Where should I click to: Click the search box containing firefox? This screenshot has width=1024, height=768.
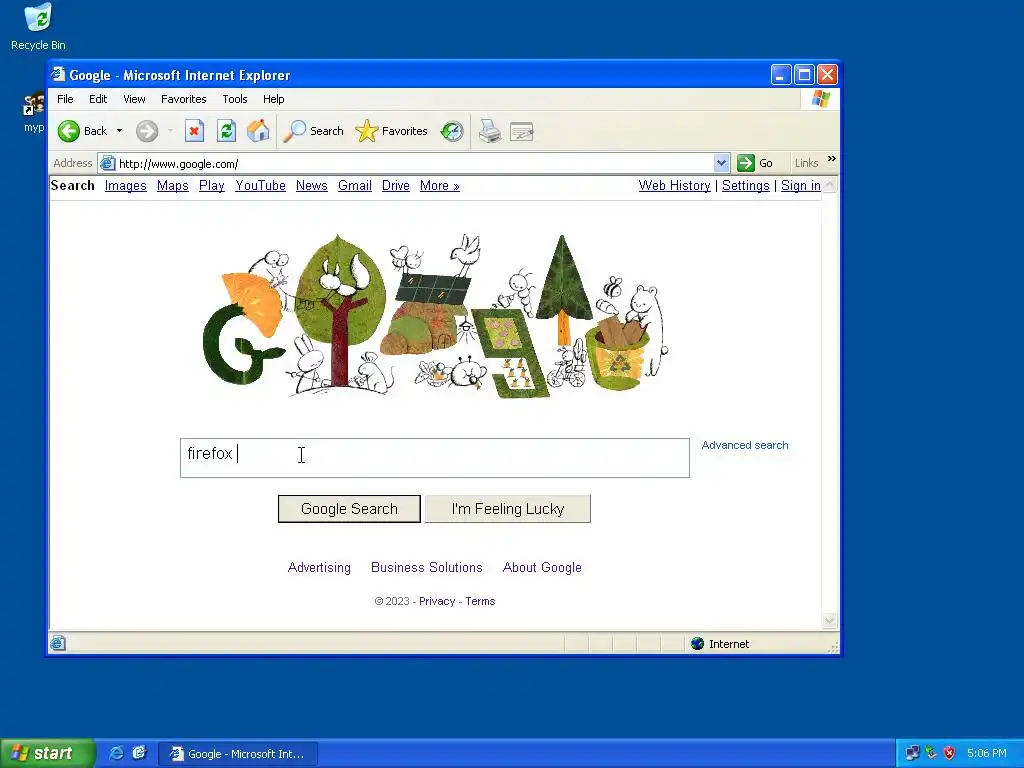tap(435, 458)
